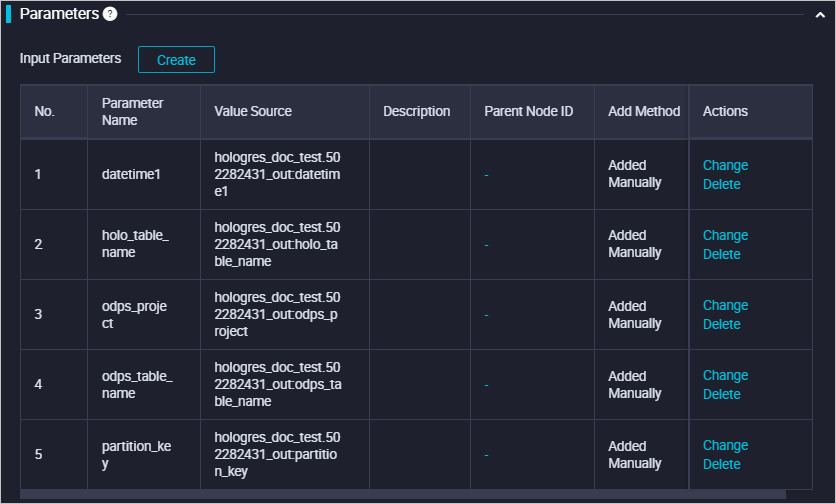Screen dimensions: 836x504
Task: Delete the odps_project parameter
Action: pyautogui.click(x=721, y=324)
